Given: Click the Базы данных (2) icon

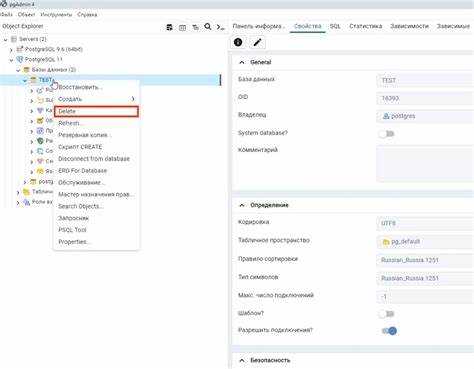Looking at the screenshot, I should 26,70.
